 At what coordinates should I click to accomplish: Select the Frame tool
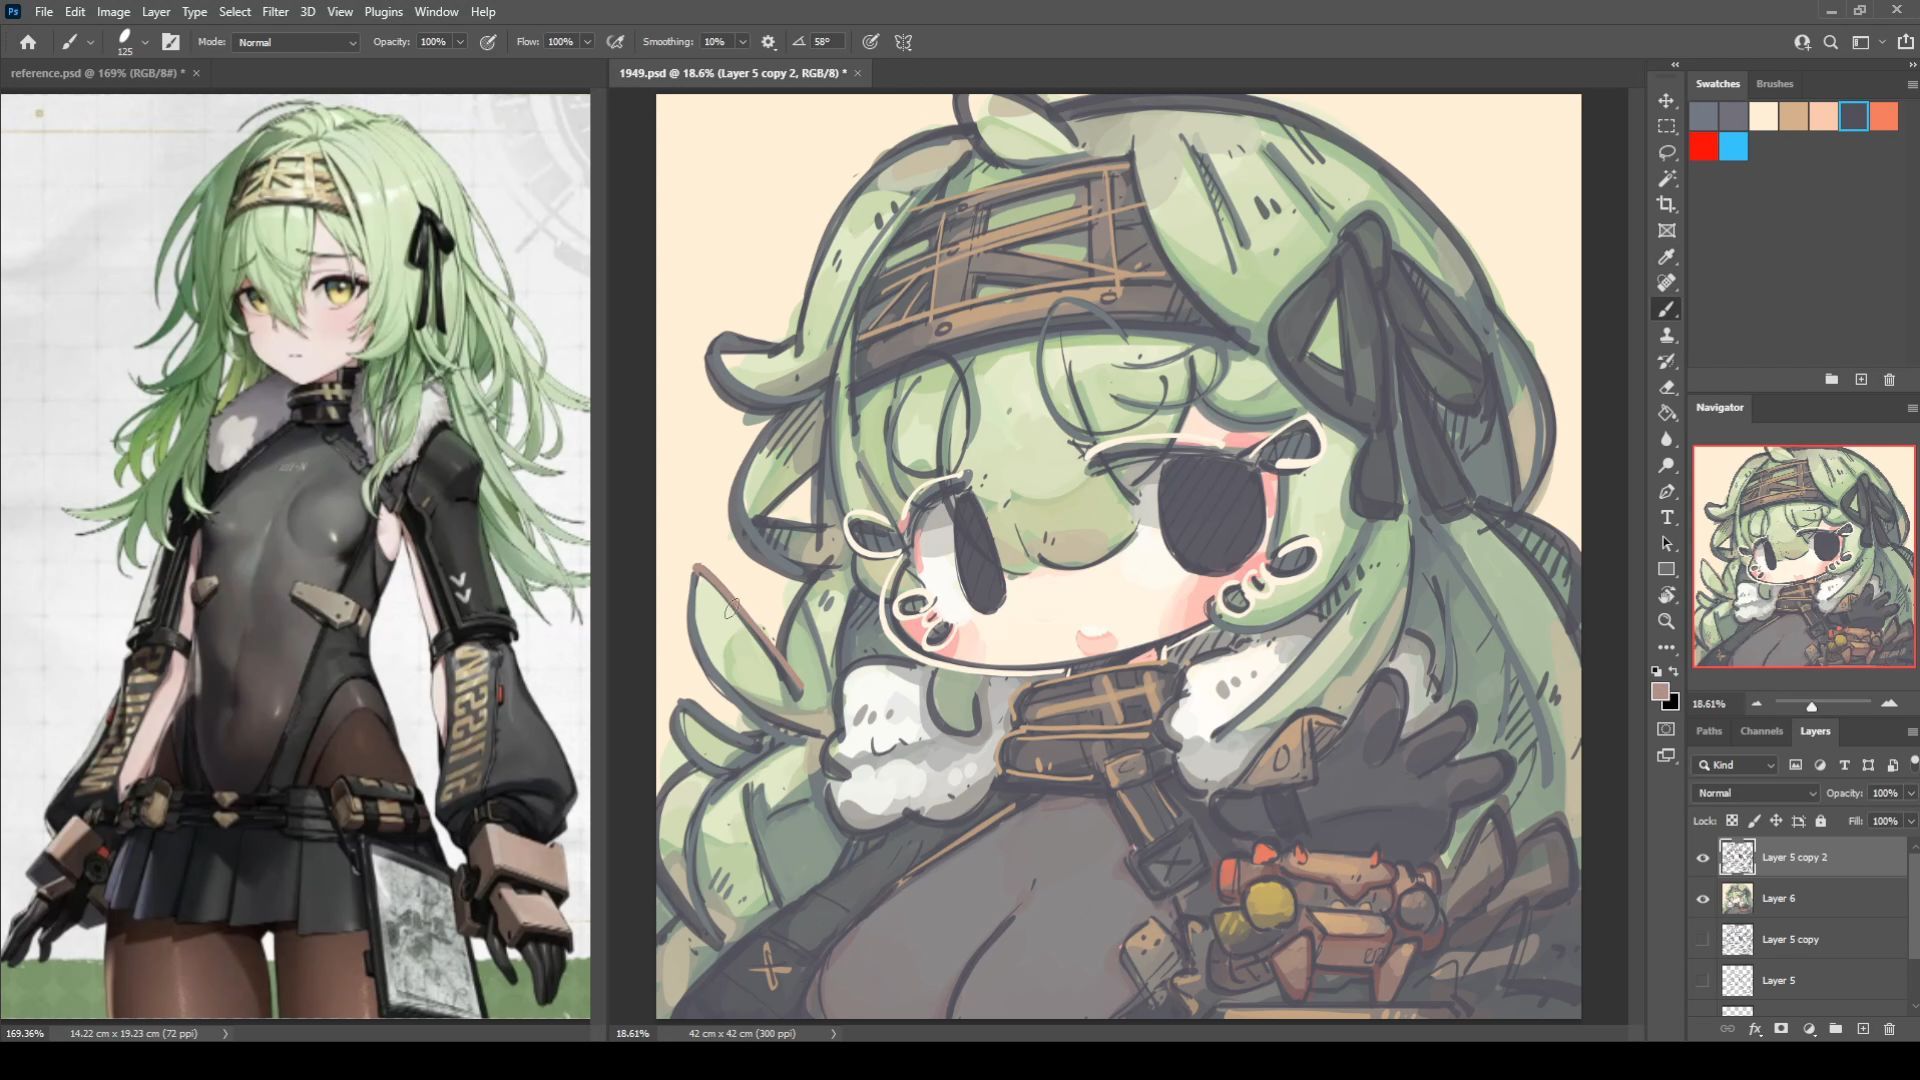click(1666, 231)
